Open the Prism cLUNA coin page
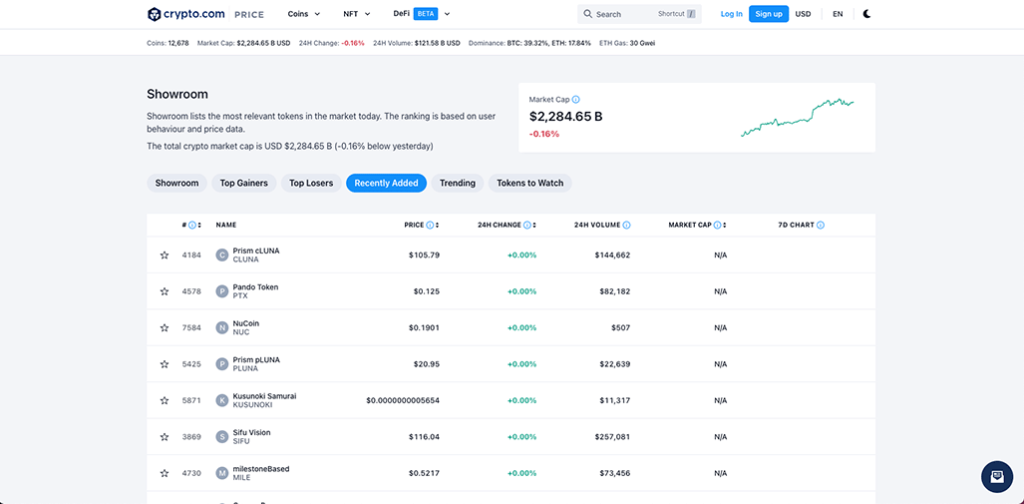1024x504 pixels. point(256,251)
